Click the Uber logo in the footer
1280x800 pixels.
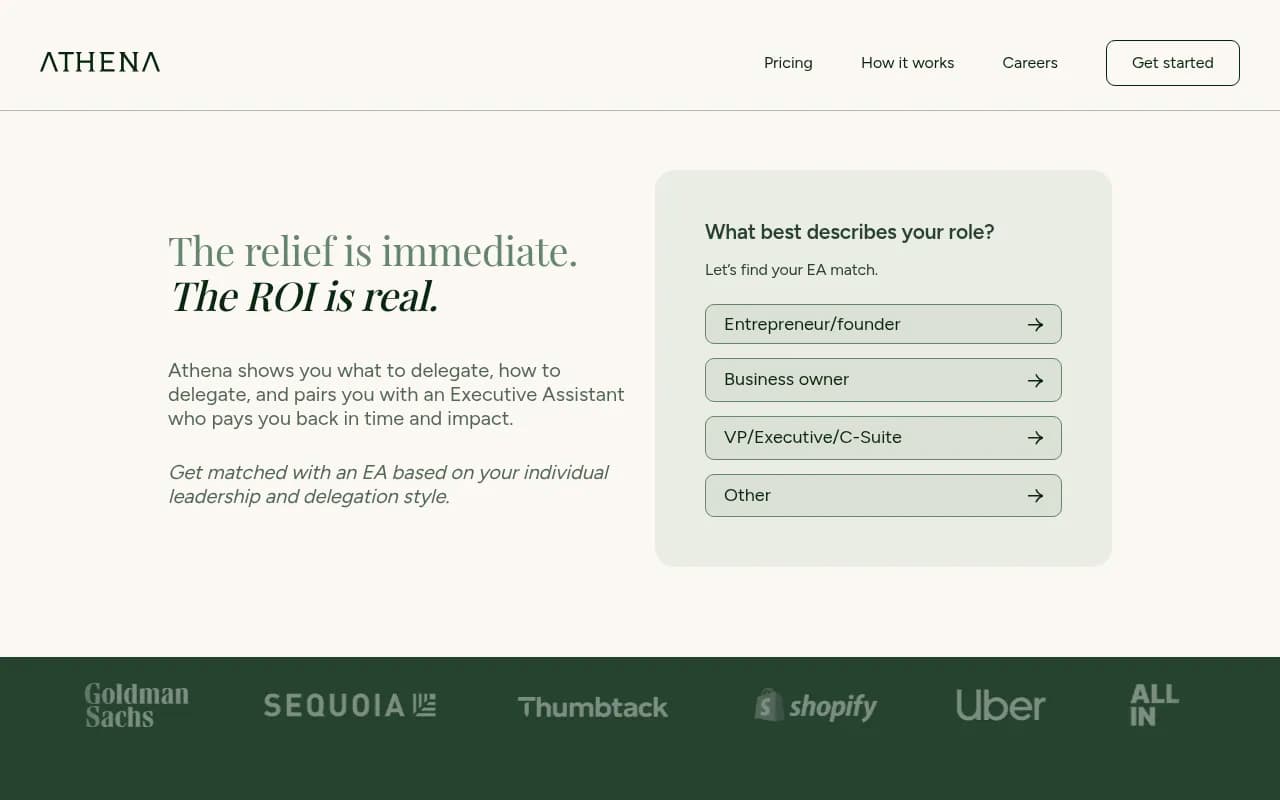point(1000,705)
